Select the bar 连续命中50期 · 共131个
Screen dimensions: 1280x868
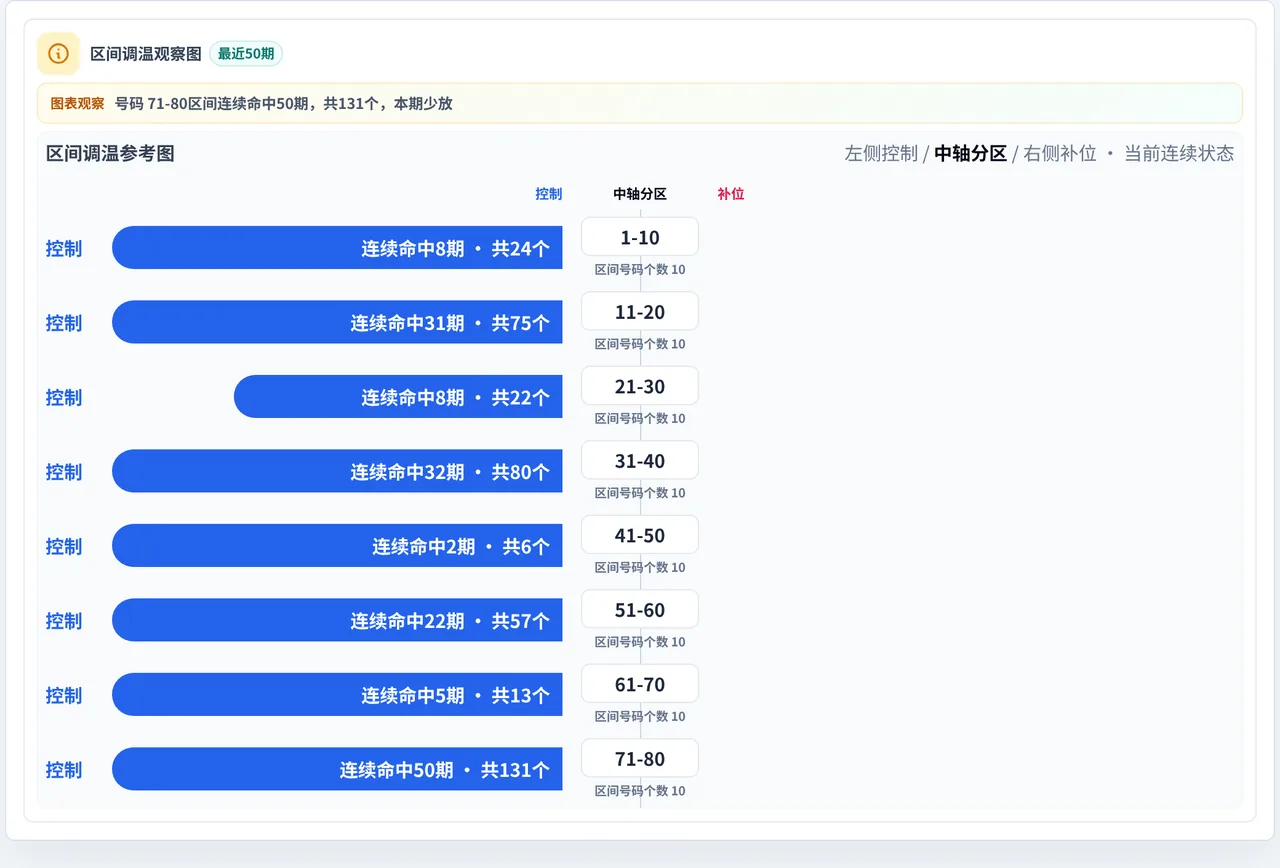point(337,769)
